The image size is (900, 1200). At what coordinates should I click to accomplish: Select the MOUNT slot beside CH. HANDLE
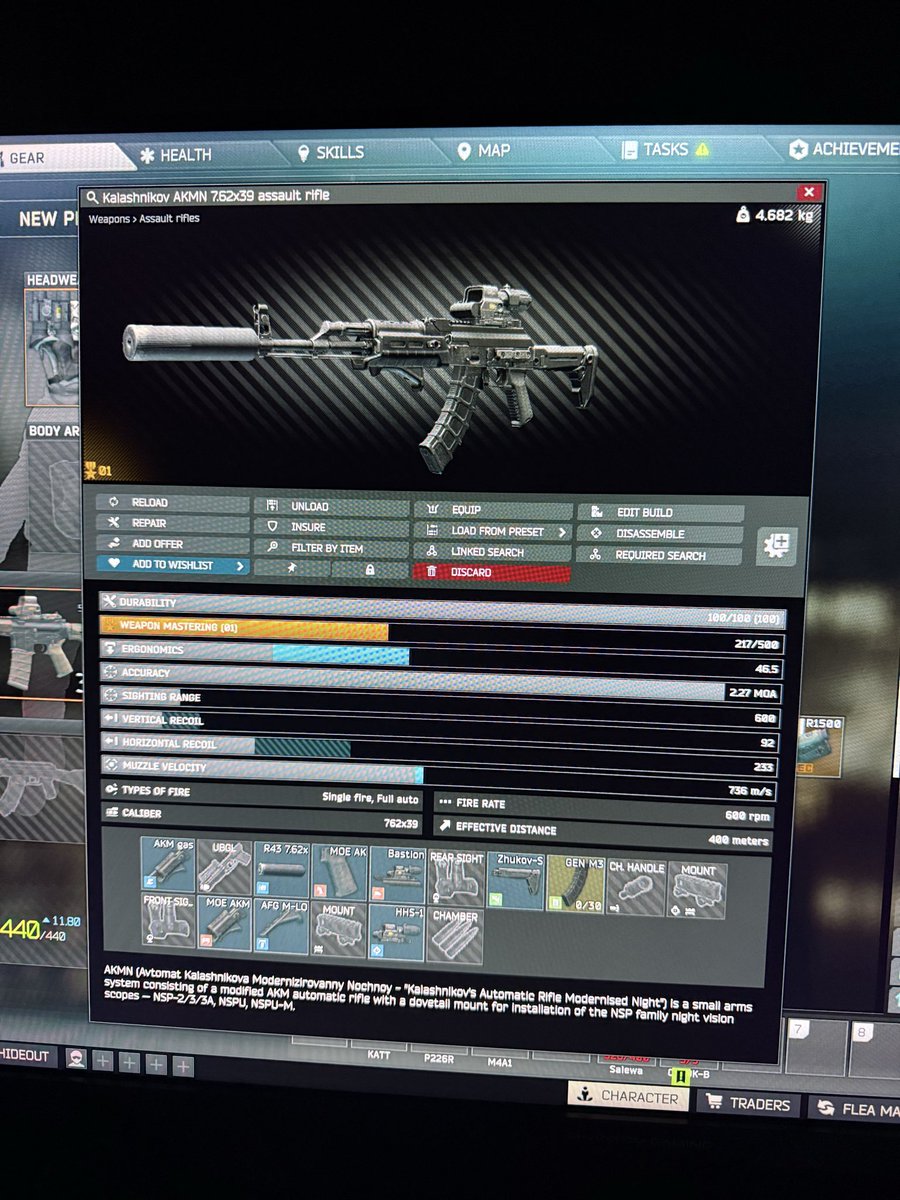pyautogui.click(x=697, y=891)
